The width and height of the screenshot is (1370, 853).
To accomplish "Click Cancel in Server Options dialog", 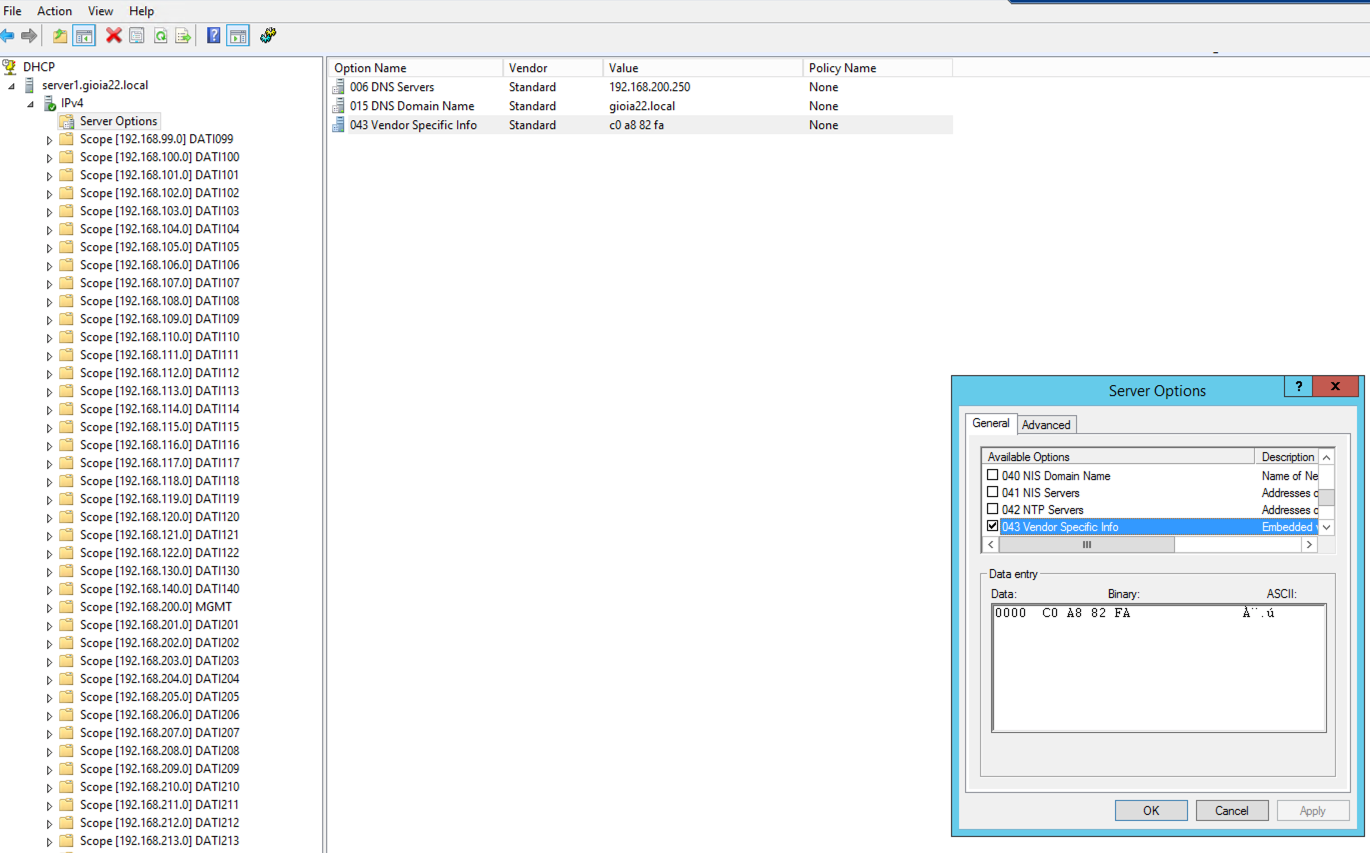I will click(x=1232, y=810).
